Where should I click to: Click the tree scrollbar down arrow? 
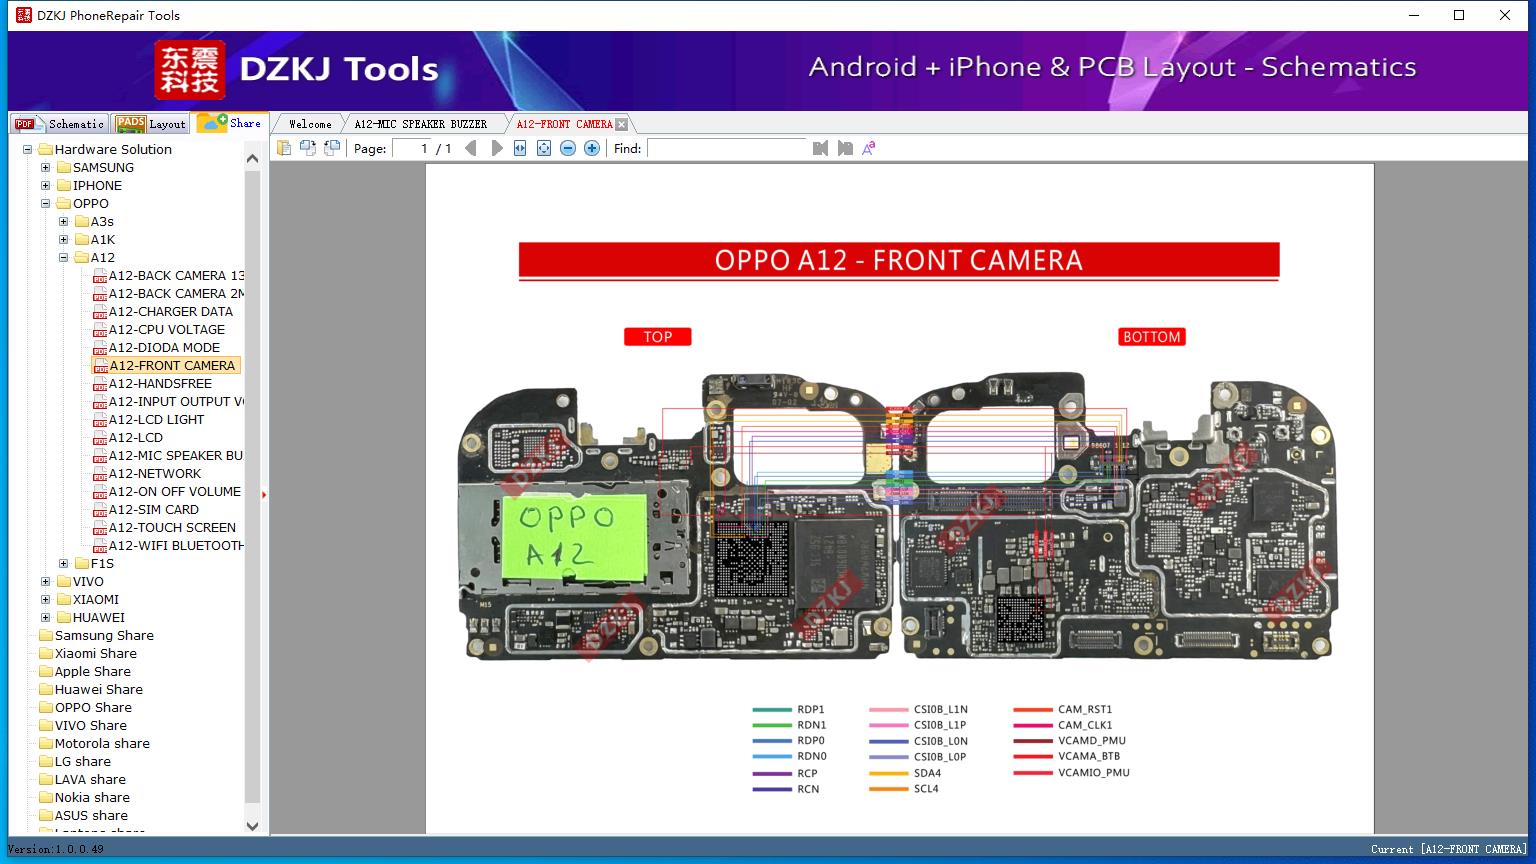[x=252, y=826]
